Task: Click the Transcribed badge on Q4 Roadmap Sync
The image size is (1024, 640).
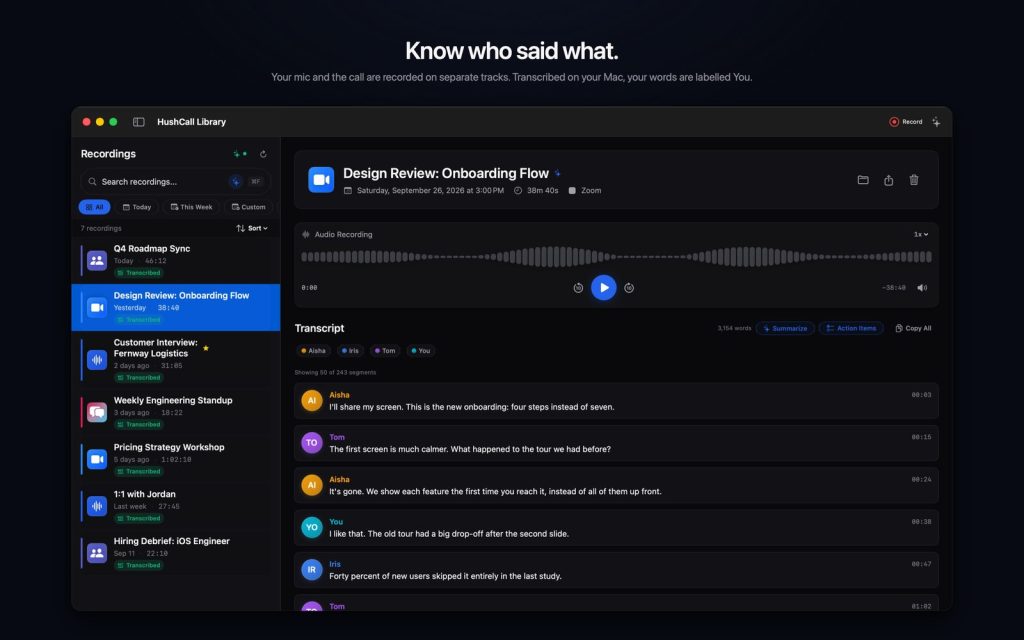Action: (x=138, y=273)
